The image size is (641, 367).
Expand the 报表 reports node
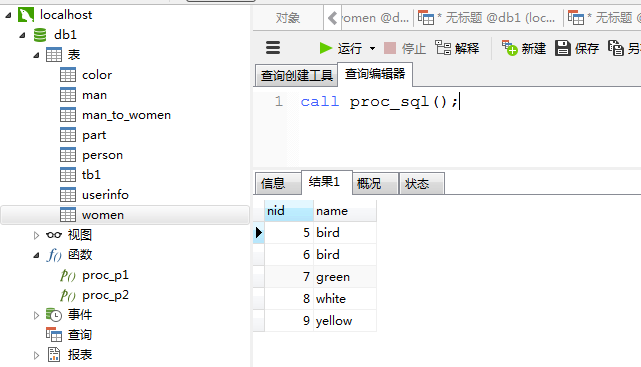(36, 355)
